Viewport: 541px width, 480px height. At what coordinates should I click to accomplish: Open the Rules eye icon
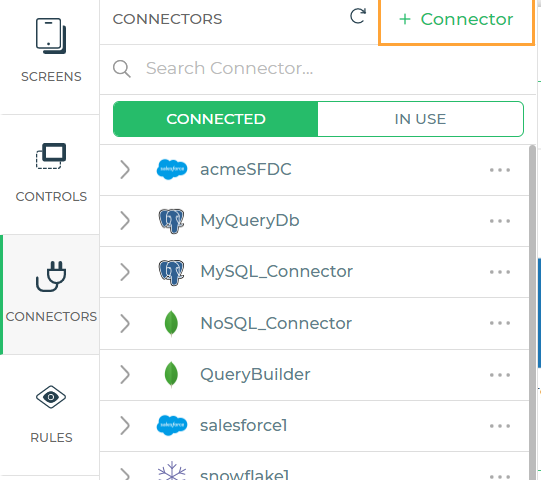(x=51, y=397)
